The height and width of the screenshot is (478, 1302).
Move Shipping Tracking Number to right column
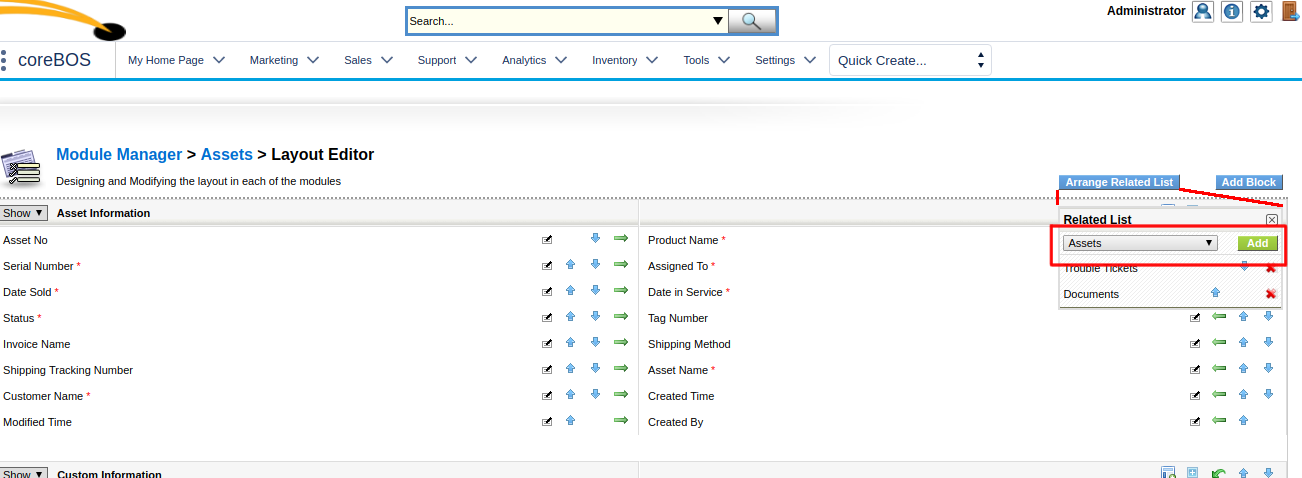[621, 368]
